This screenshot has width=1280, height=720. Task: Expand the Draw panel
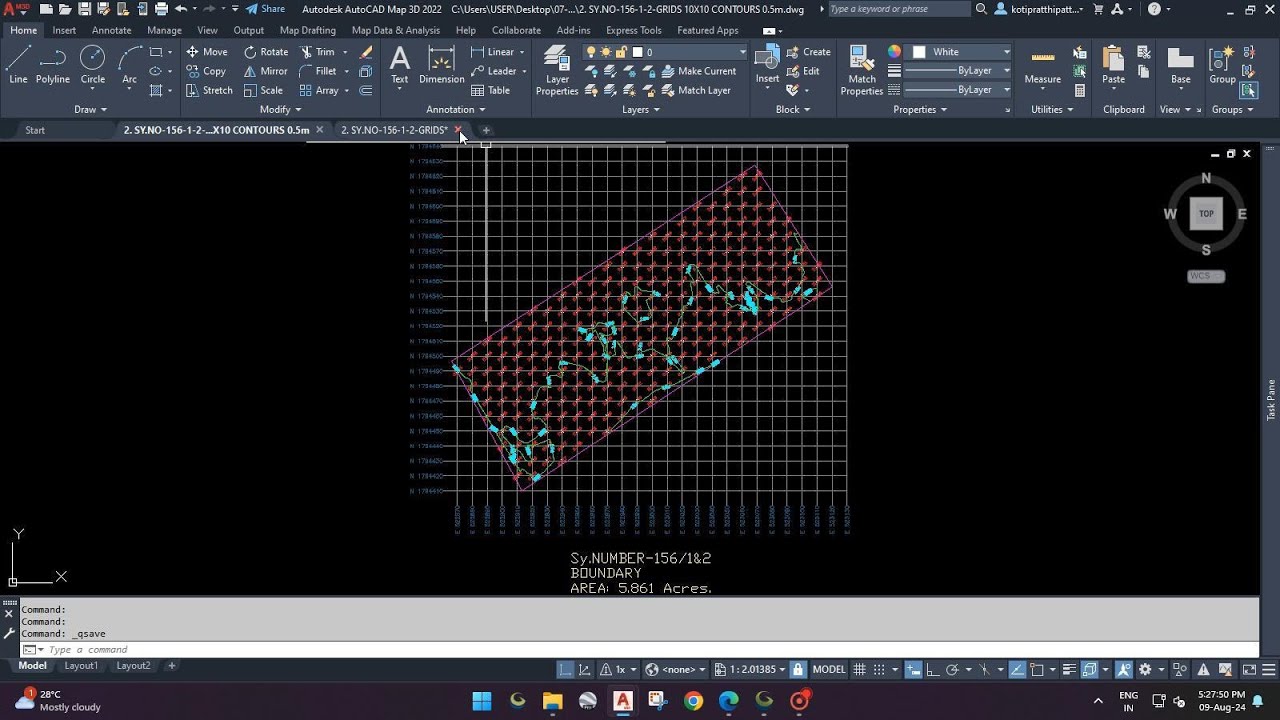point(90,110)
